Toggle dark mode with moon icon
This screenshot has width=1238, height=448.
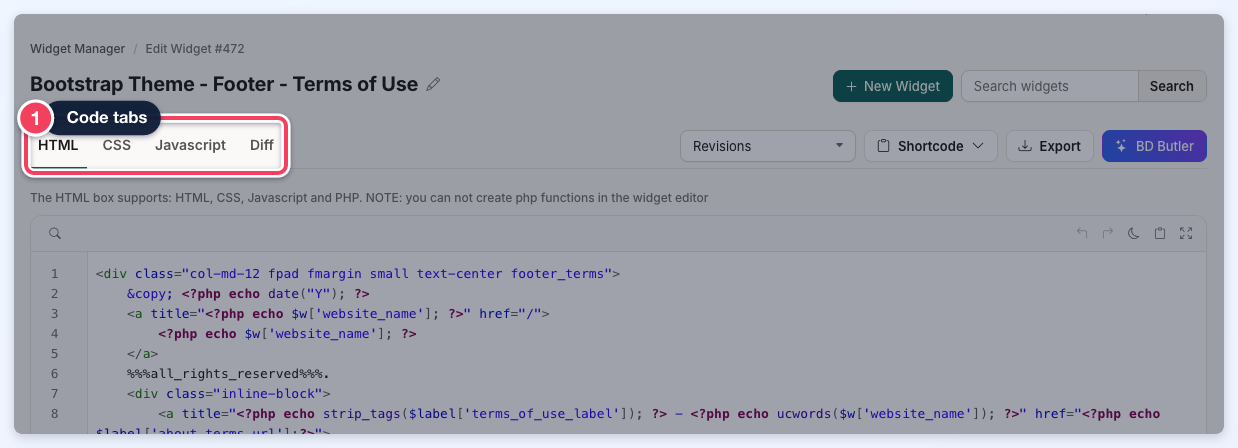click(x=1134, y=233)
